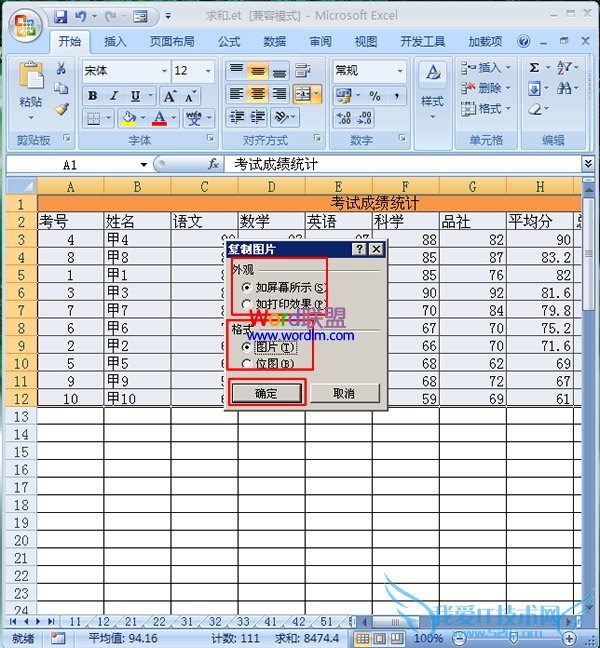The height and width of the screenshot is (648, 600).
Task: Confirm dialog with 确定 button
Action: 267,393
